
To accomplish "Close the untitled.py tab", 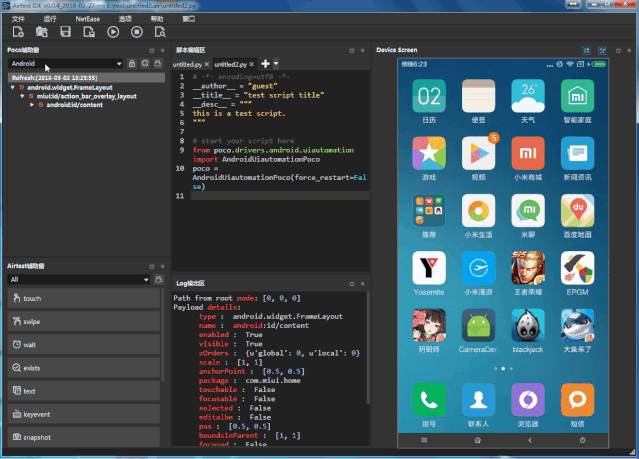I will coord(207,64).
